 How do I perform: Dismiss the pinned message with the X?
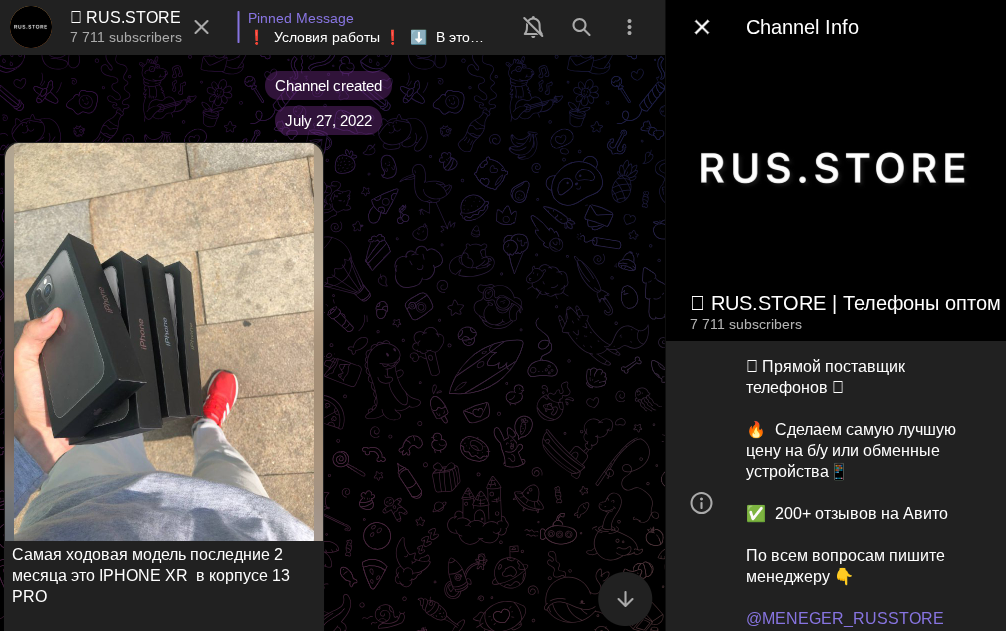click(x=201, y=27)
